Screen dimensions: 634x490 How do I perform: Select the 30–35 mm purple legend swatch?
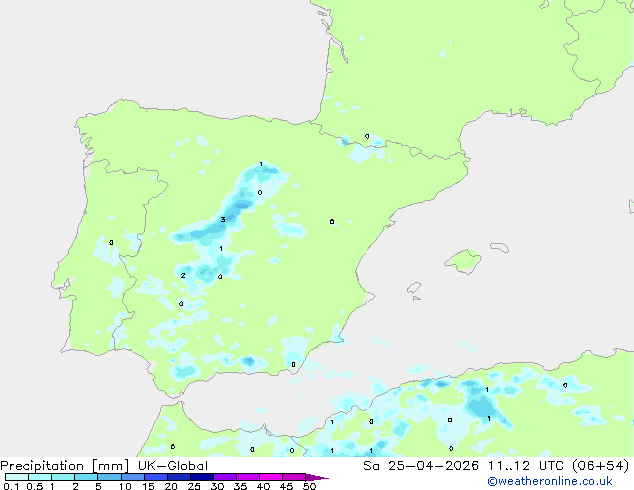click(224, 477)
